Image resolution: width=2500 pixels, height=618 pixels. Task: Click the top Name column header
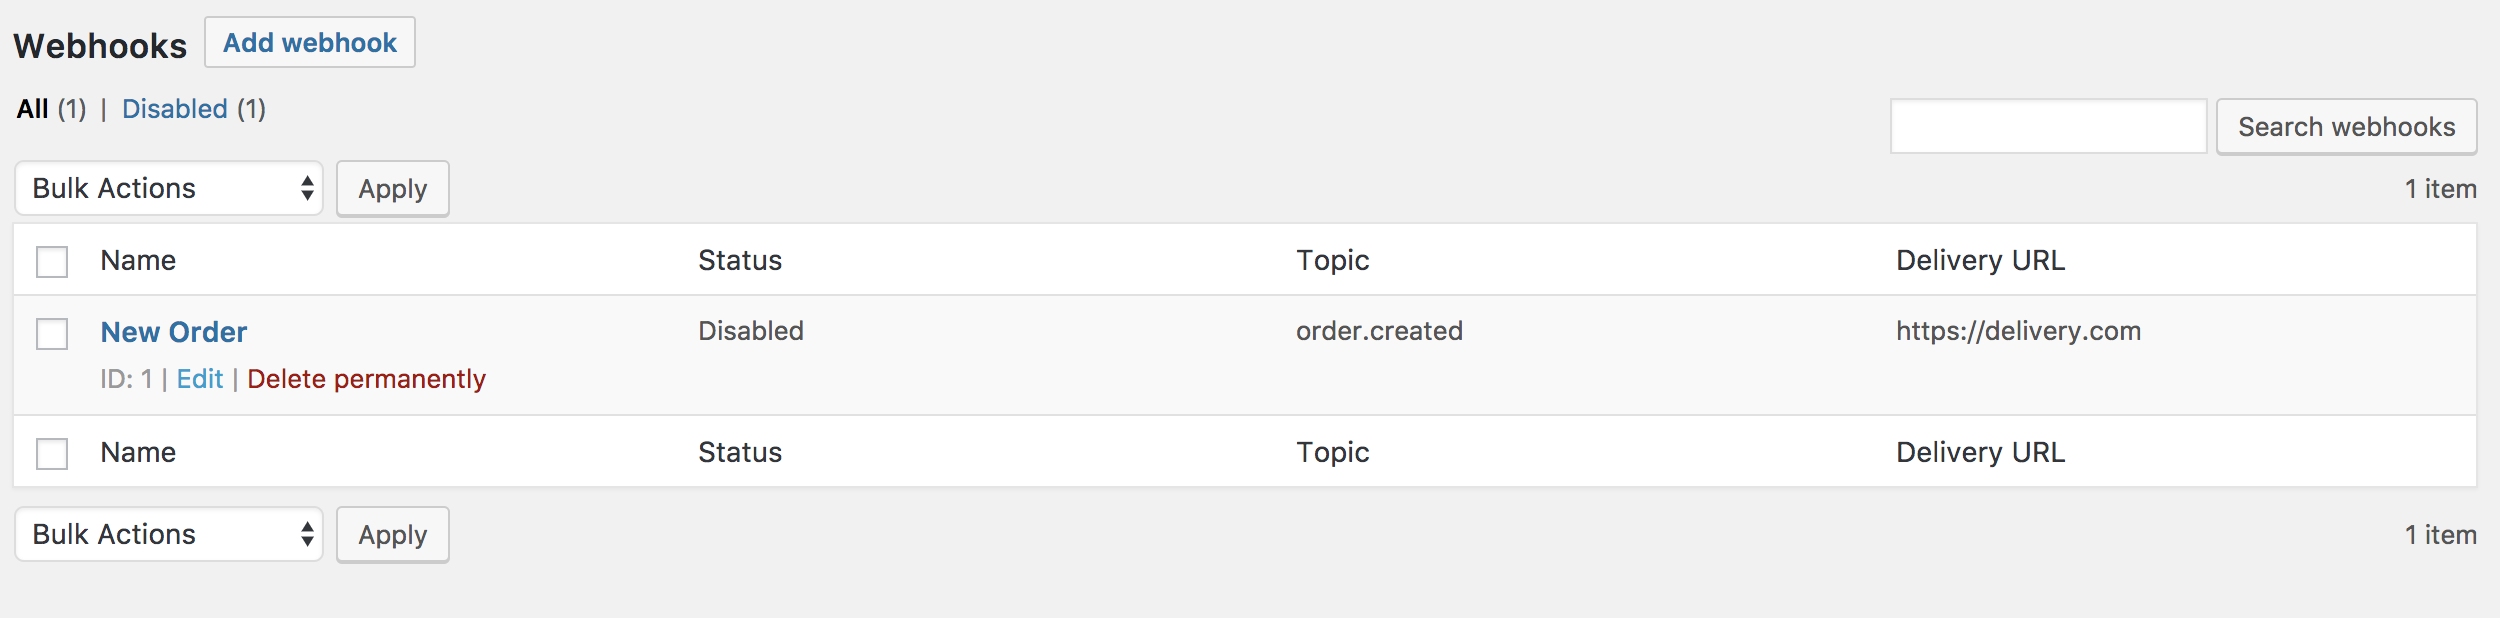pyautogui.click(x=138, y=260)
